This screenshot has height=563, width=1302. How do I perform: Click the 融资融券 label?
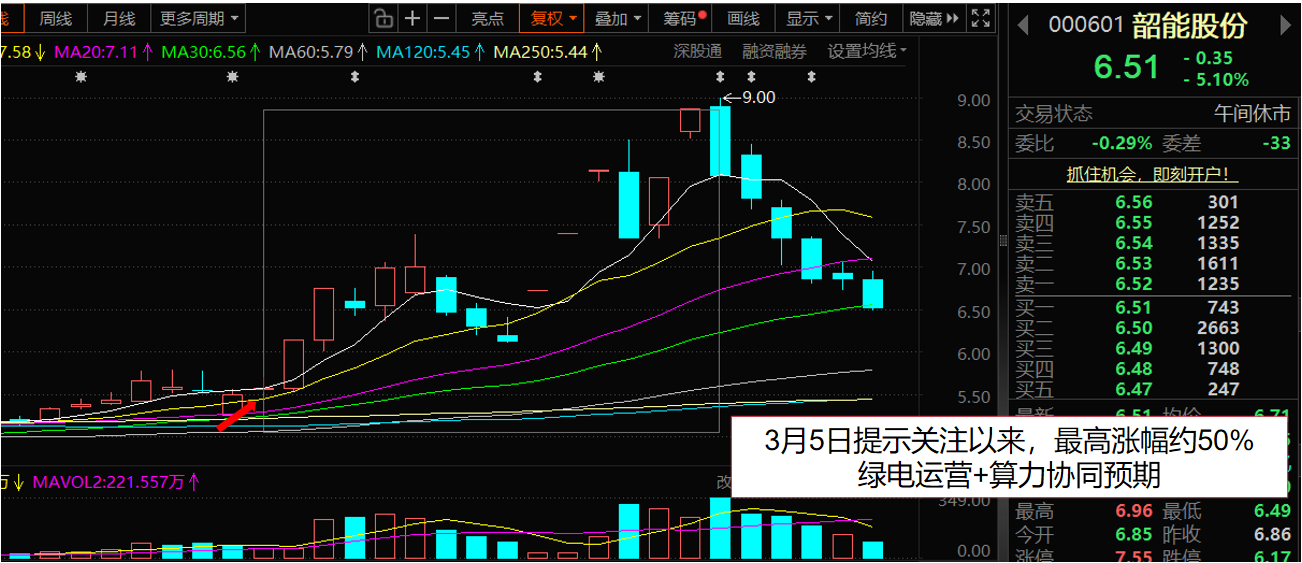coord(774,51)
